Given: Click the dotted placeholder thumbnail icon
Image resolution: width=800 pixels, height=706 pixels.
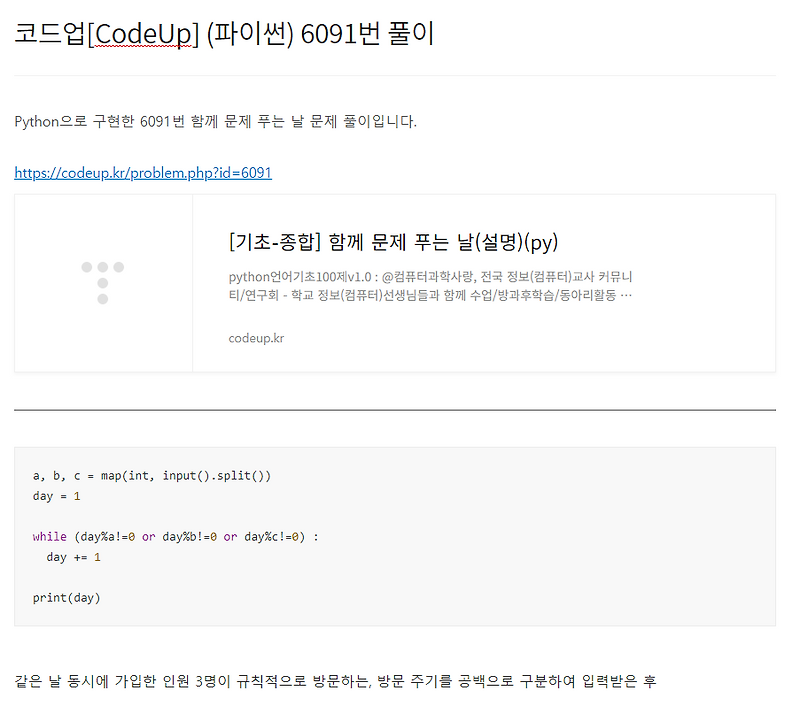Looking at the screenshot, I should (x=103, y=274).
